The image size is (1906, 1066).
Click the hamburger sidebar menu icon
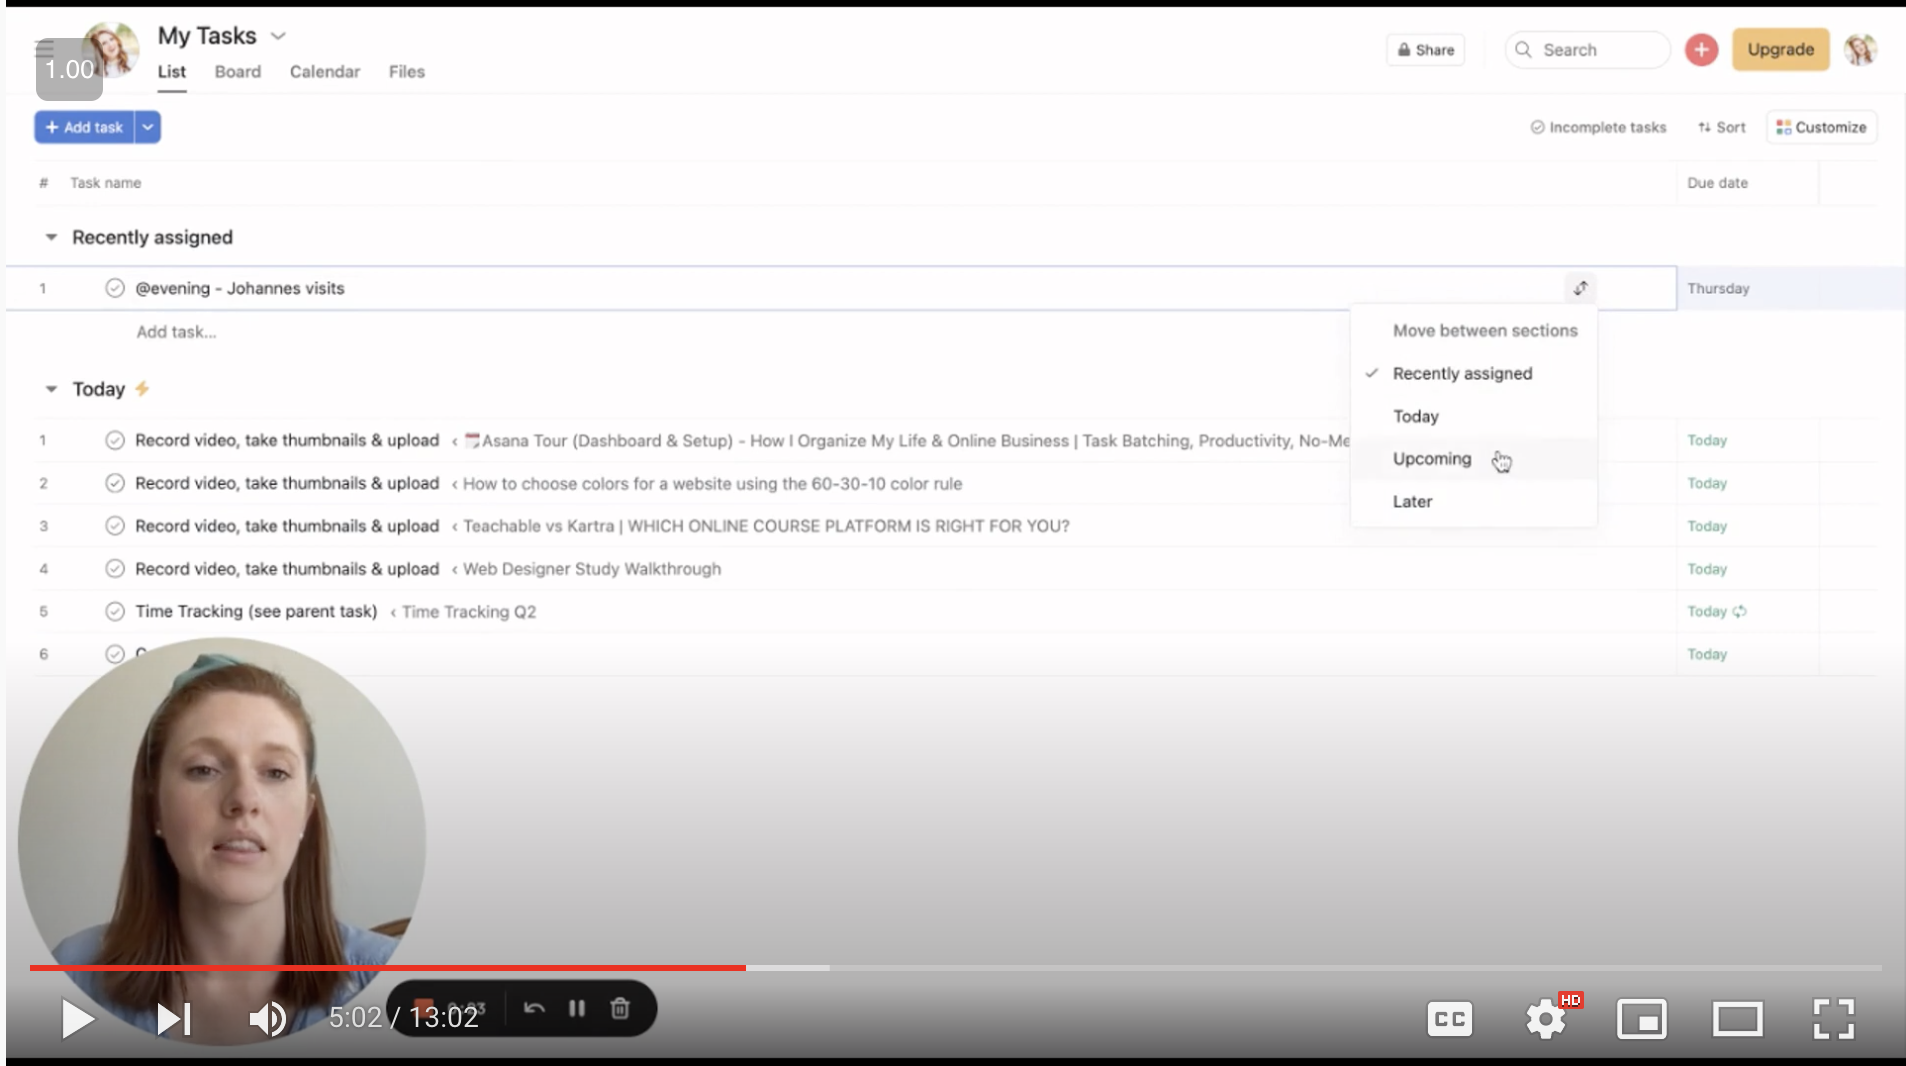tap(44, 47)
